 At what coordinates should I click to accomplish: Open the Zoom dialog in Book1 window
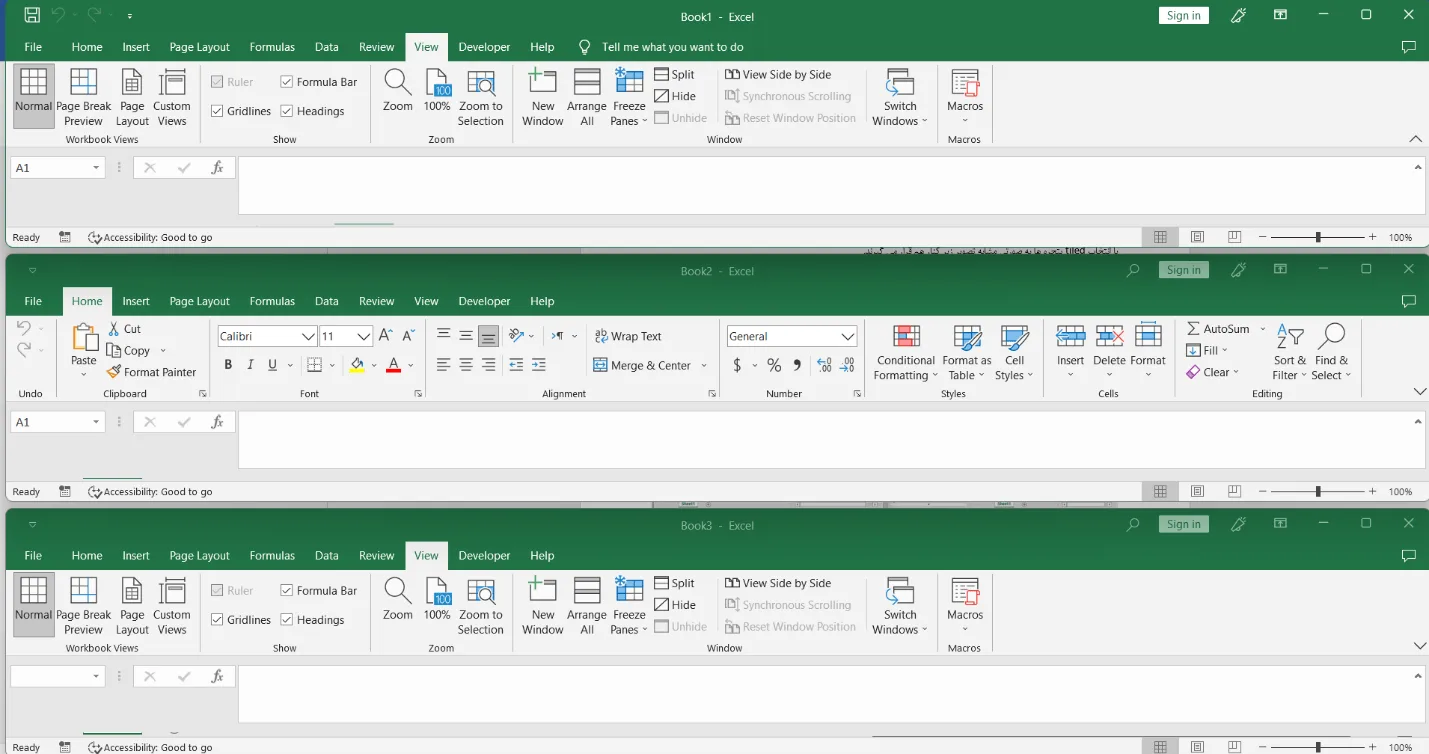point(398,92)
